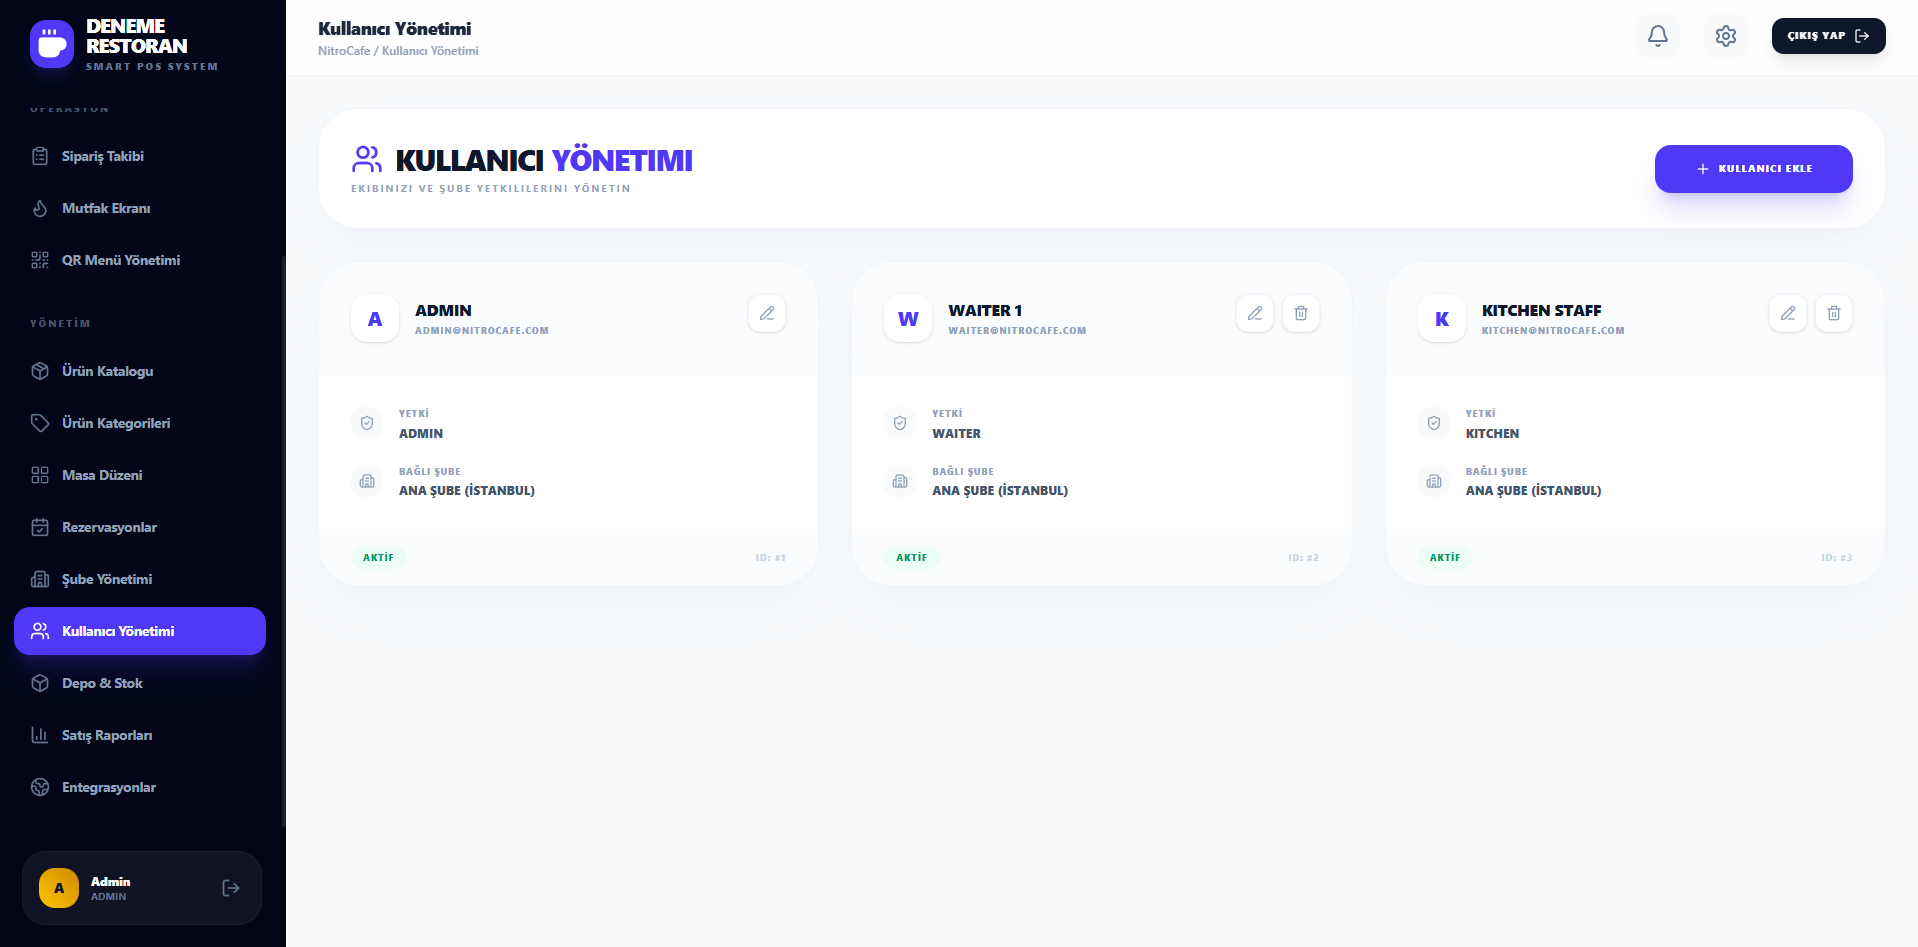Edit the Waiter 1 user card

click(1254, 313)
